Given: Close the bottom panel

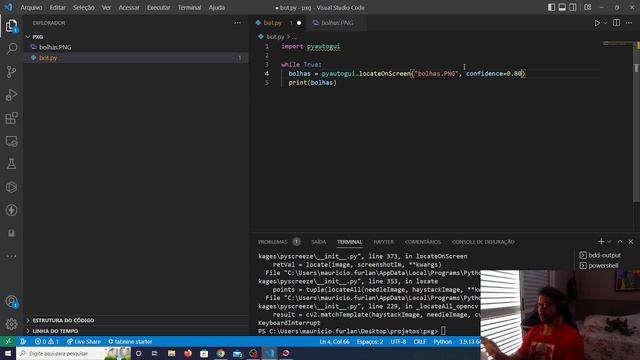Looking at the screenshot, I should coord(631,242).
